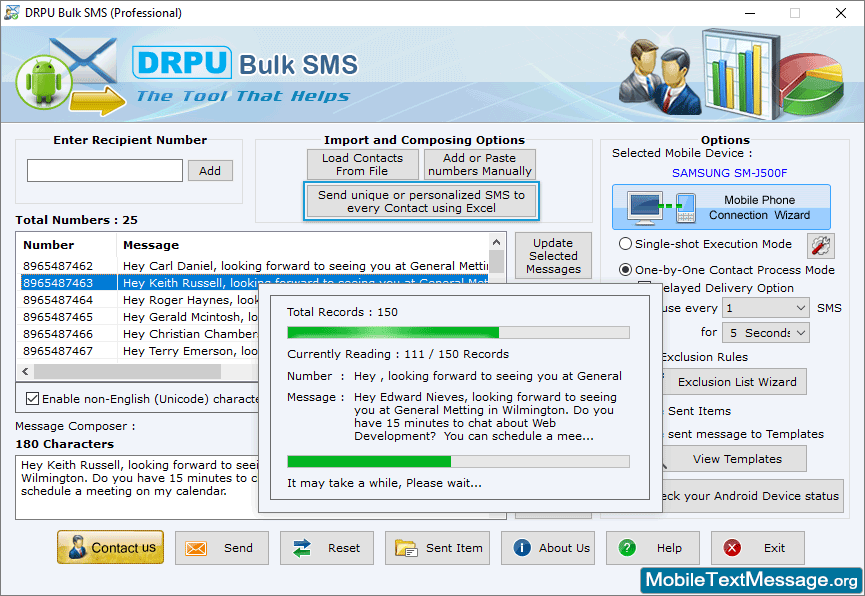Viewport: 865px width, 596px height.
Task: Select the row with number 8965487463
Action: pyautogui.click(x=254, y=283)
